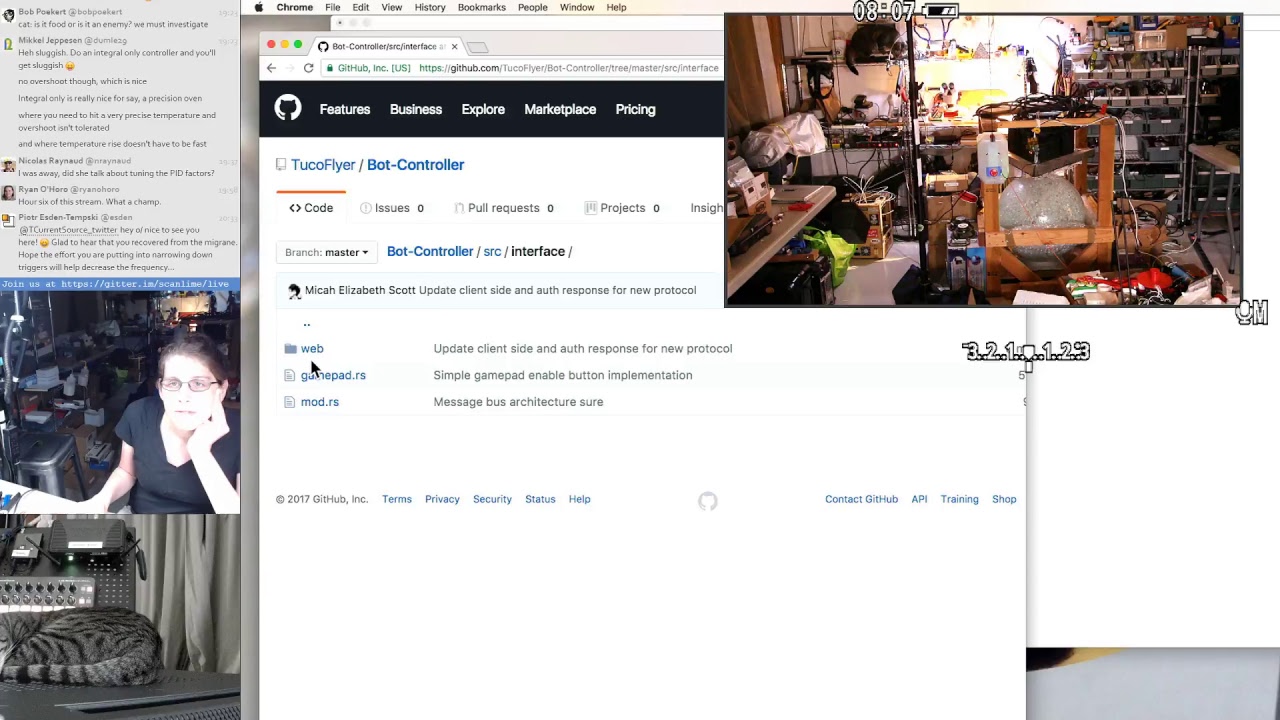Click Marketplace in GitHub header
Image resolution: width=1280 pixels, height=720 pixels.
point(560,109)
